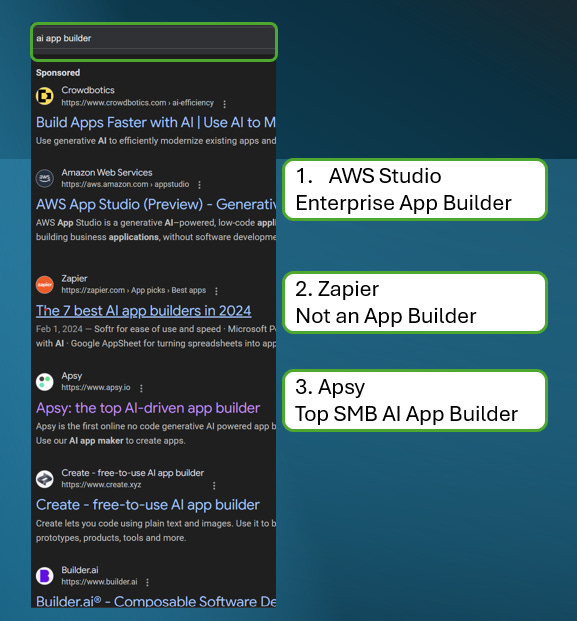Click the 'Crowdbotics' site name
Screen dimensions: 577x621
(88, 90)
